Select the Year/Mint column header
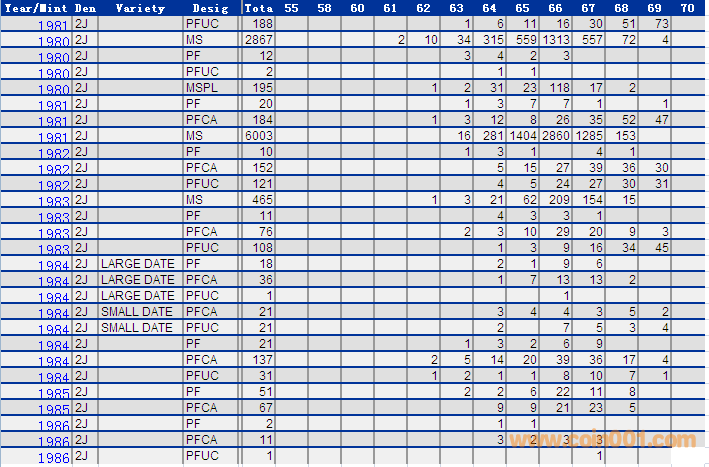 tap(35, 7)
